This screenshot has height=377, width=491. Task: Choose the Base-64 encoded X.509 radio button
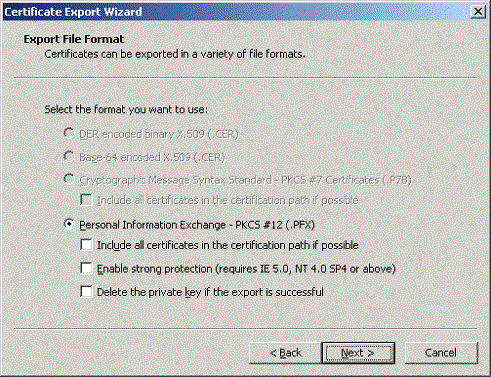[69, 156]
